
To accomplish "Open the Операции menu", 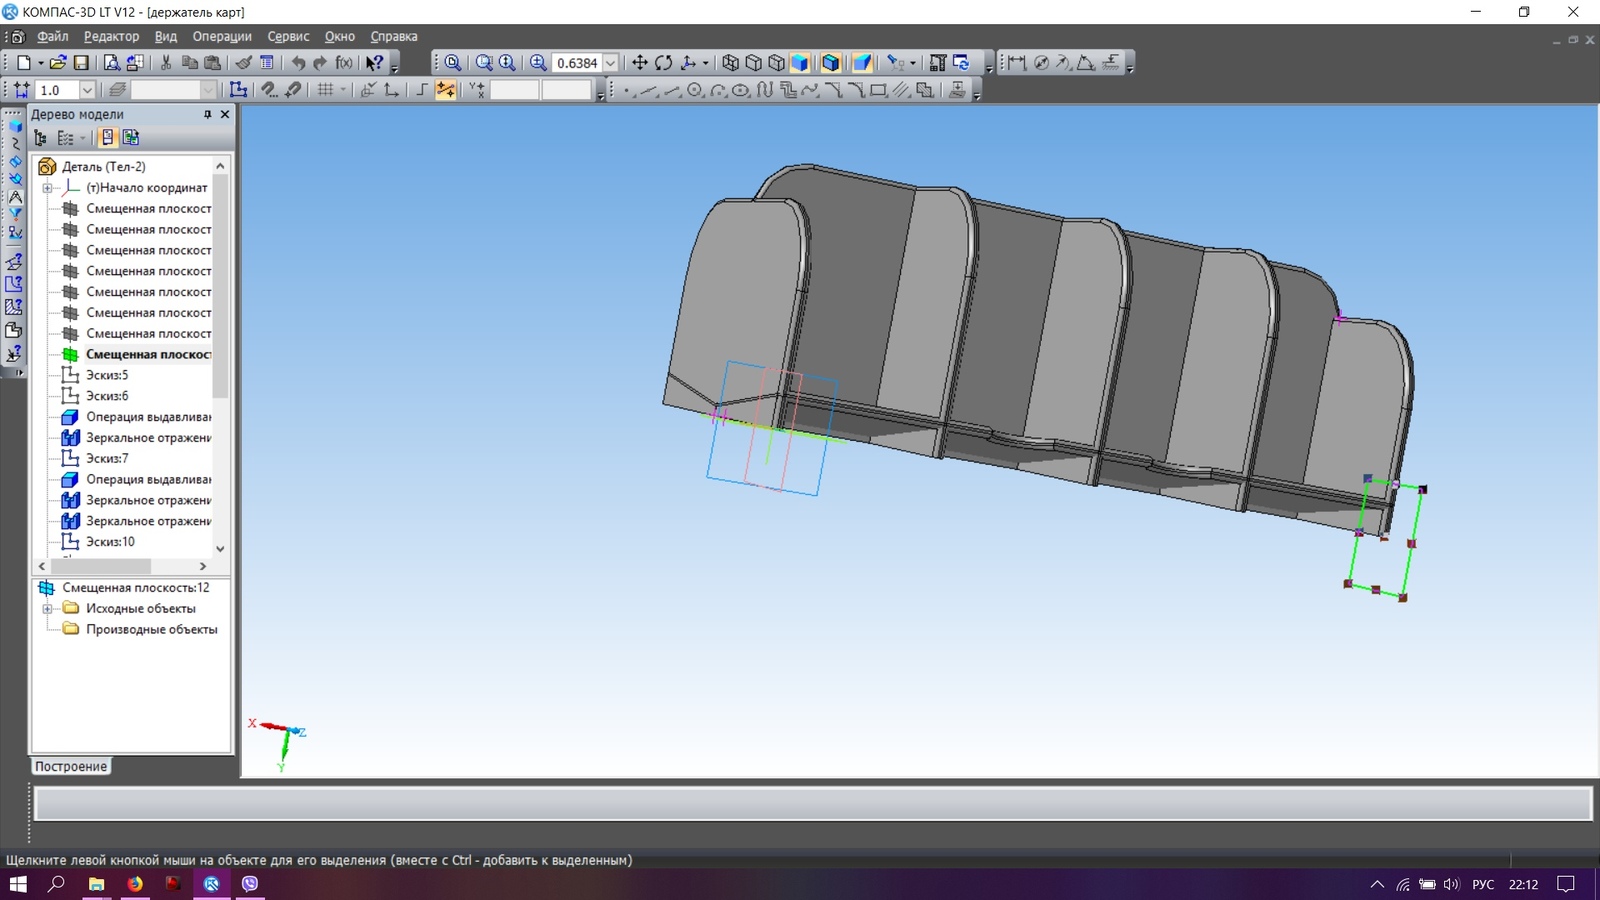I will coord(222,36).
